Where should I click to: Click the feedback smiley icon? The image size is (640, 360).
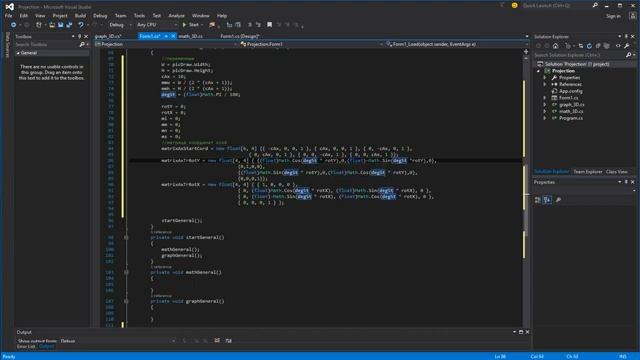click(x=514, y=6)
